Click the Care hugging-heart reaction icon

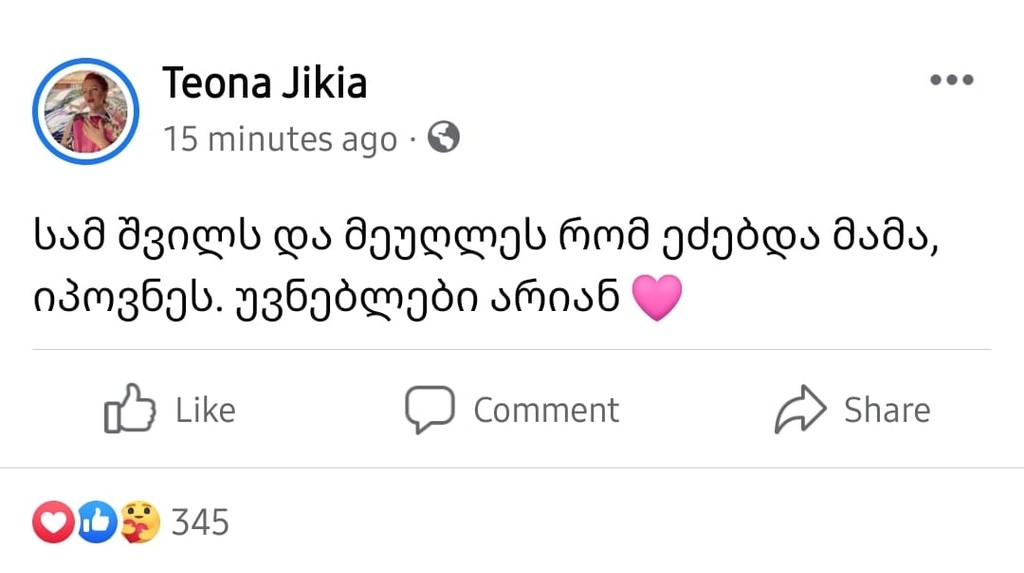(x=140, y=522)
